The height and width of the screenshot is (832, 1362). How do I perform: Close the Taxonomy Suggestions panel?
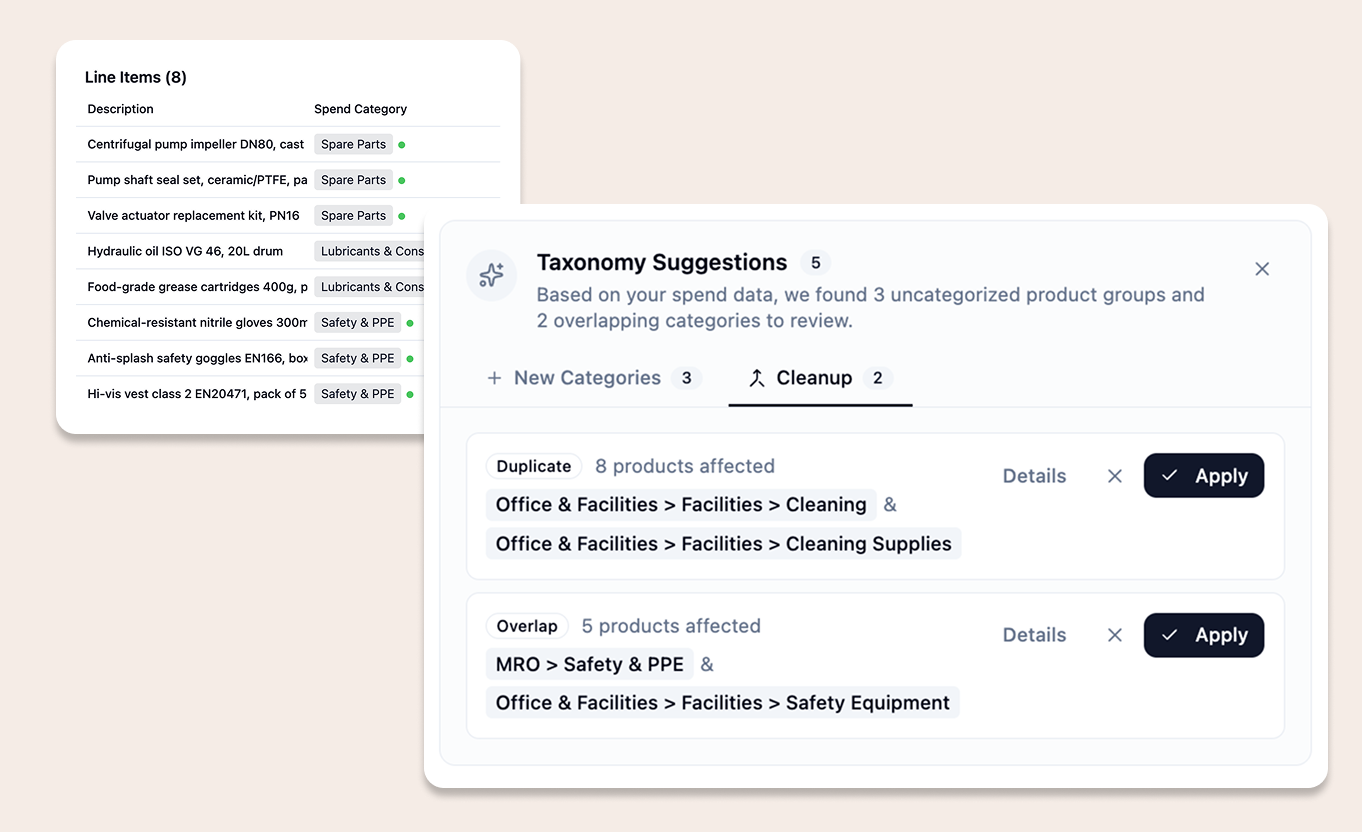1261,268
